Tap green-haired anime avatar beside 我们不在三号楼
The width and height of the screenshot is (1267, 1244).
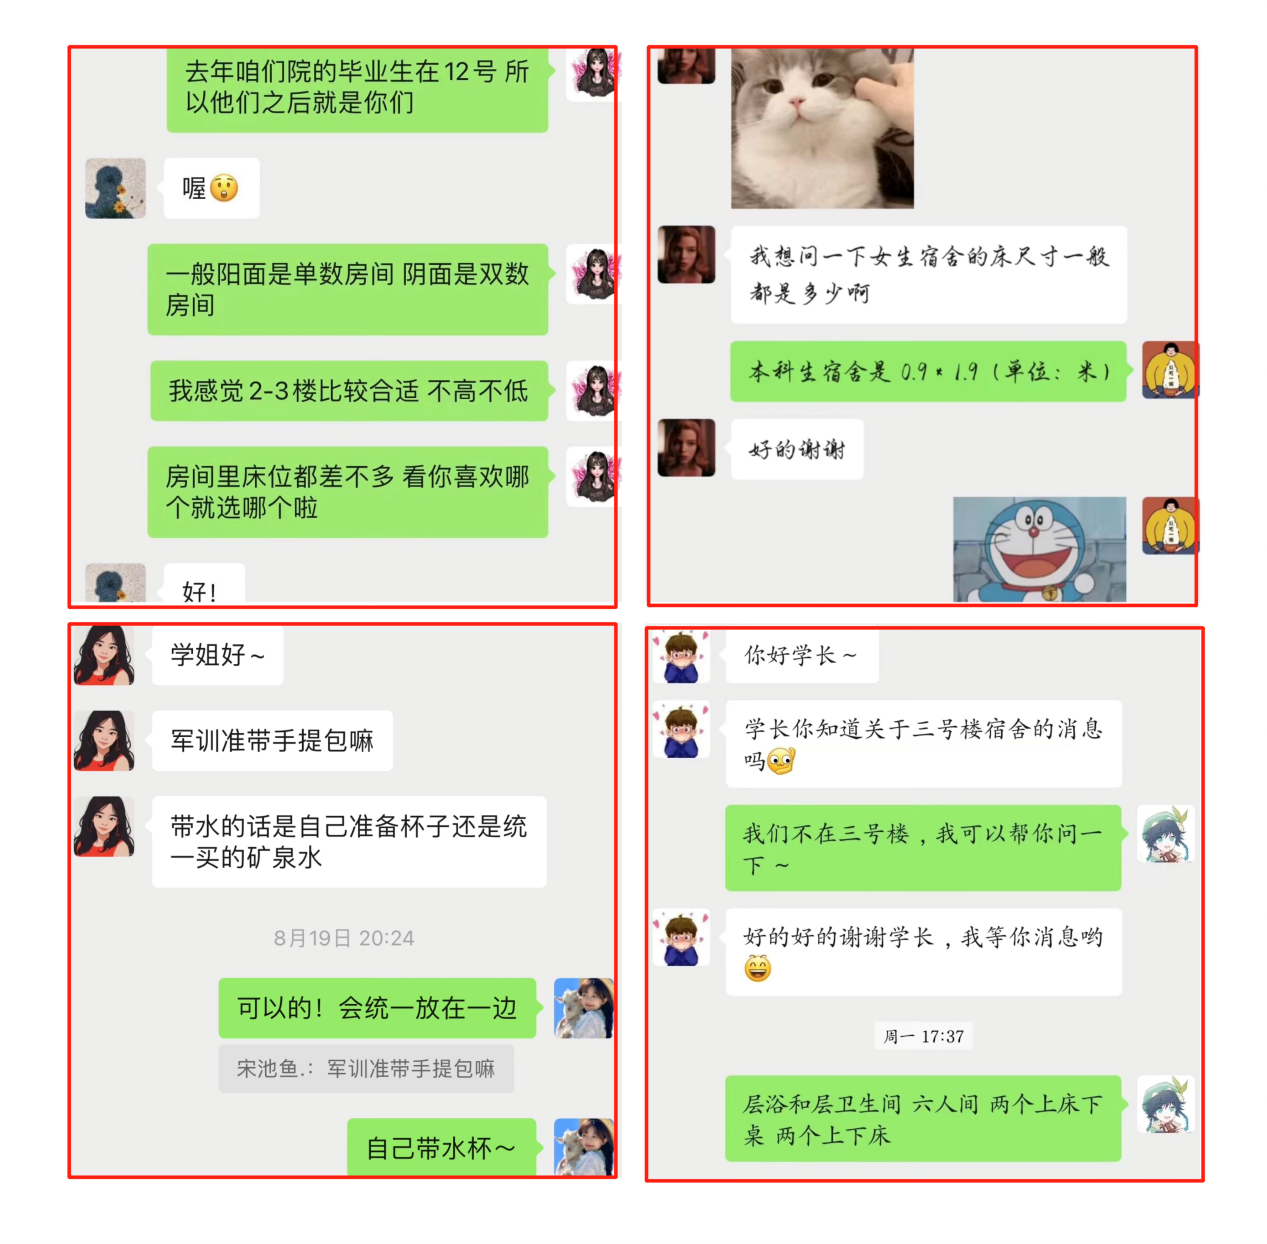pyautogui.click(x=1167, y=834)
